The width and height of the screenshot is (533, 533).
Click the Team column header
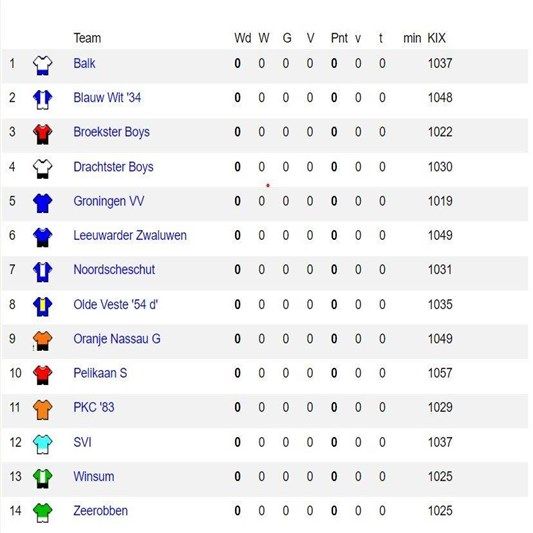click(87, 38)
